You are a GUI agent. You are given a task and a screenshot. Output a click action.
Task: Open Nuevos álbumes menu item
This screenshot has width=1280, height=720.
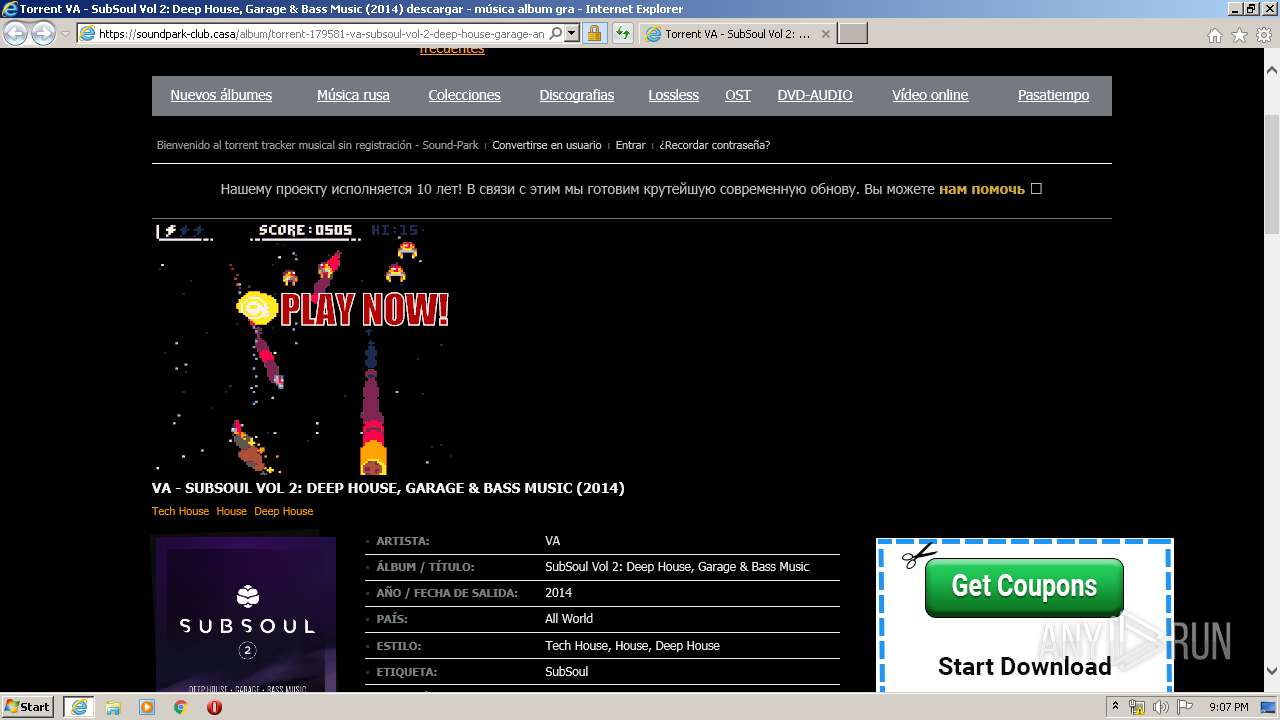click(221, 95)
